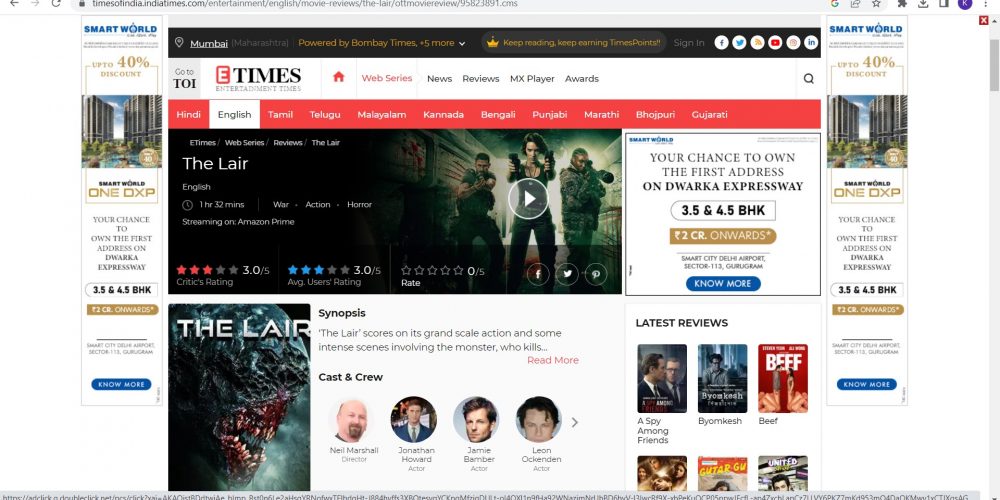Open the browser side panel icon

point(944,3)
